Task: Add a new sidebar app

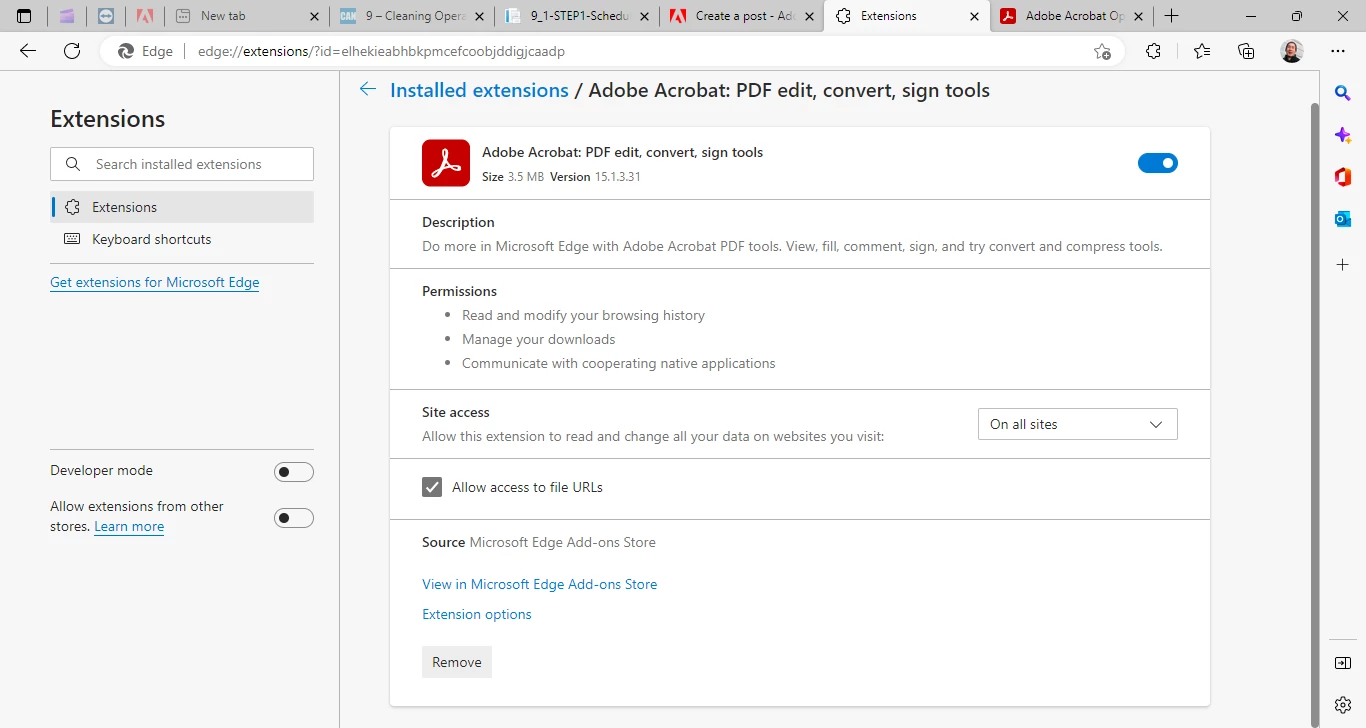Action: point(1343,264)
